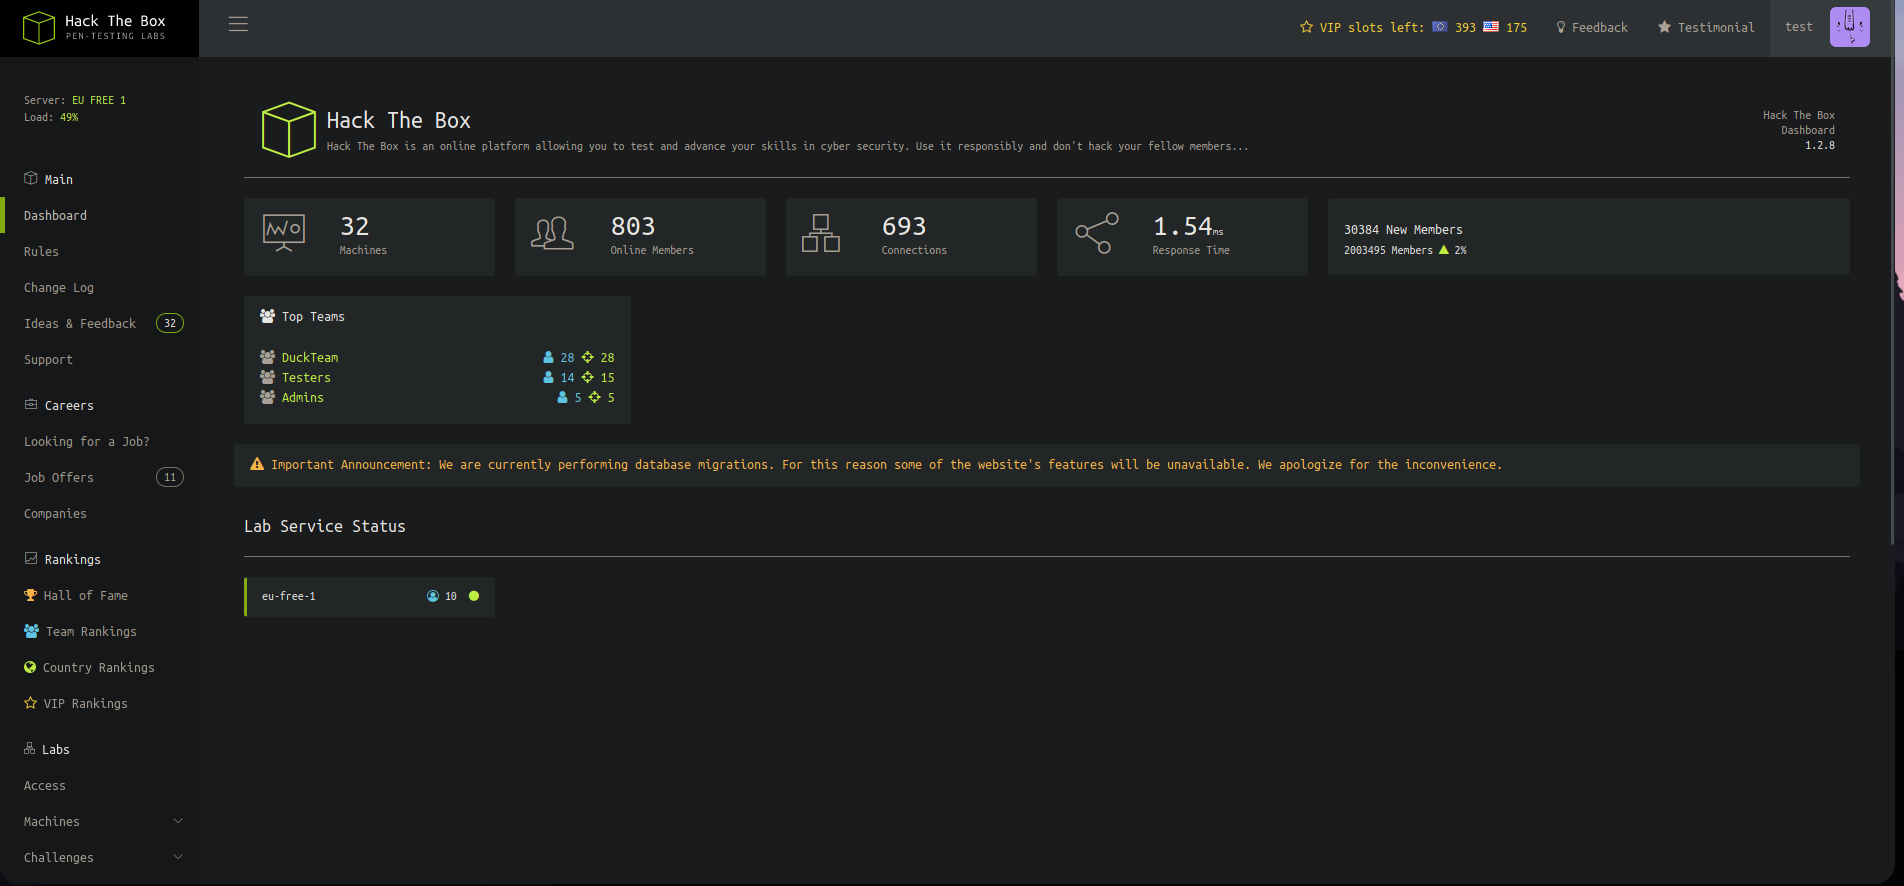Click the Rankings section chart icon
The height and width of the screenshot is (886, 1904).
coord(30,558)
